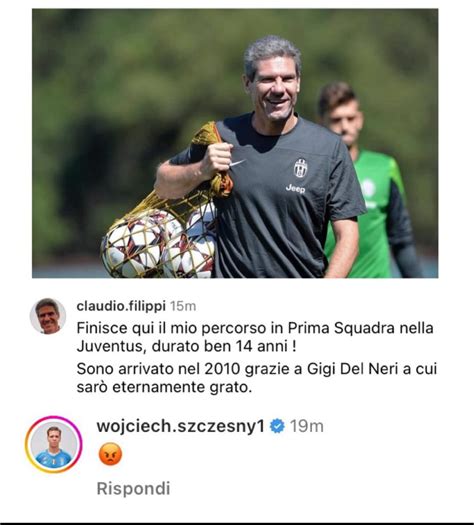Click the angry face emoji comment
The image size is (474, 525).
click(110, 454)
